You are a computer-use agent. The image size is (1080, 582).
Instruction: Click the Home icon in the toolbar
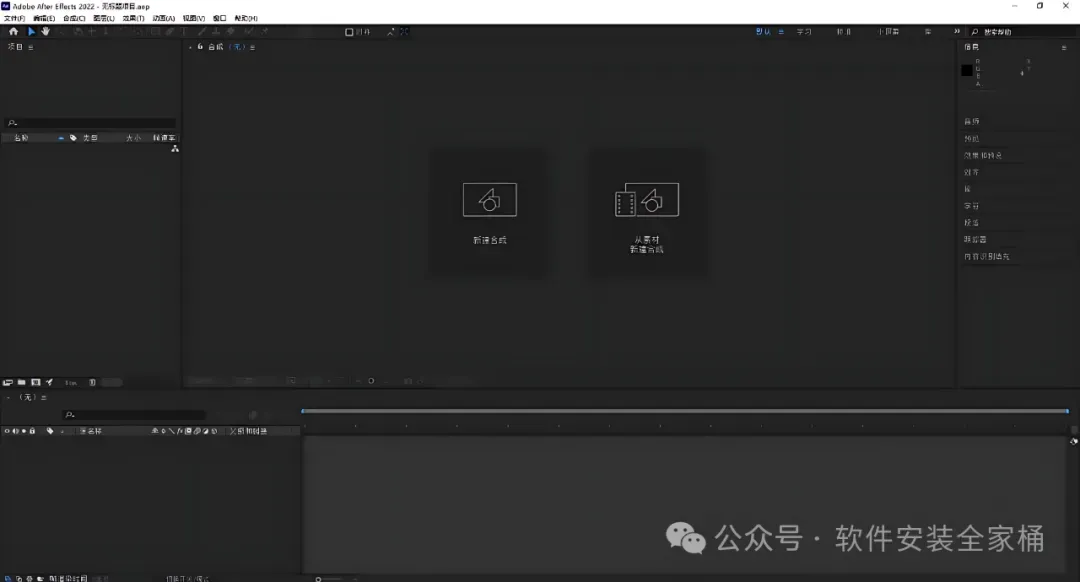coord(13,32)
